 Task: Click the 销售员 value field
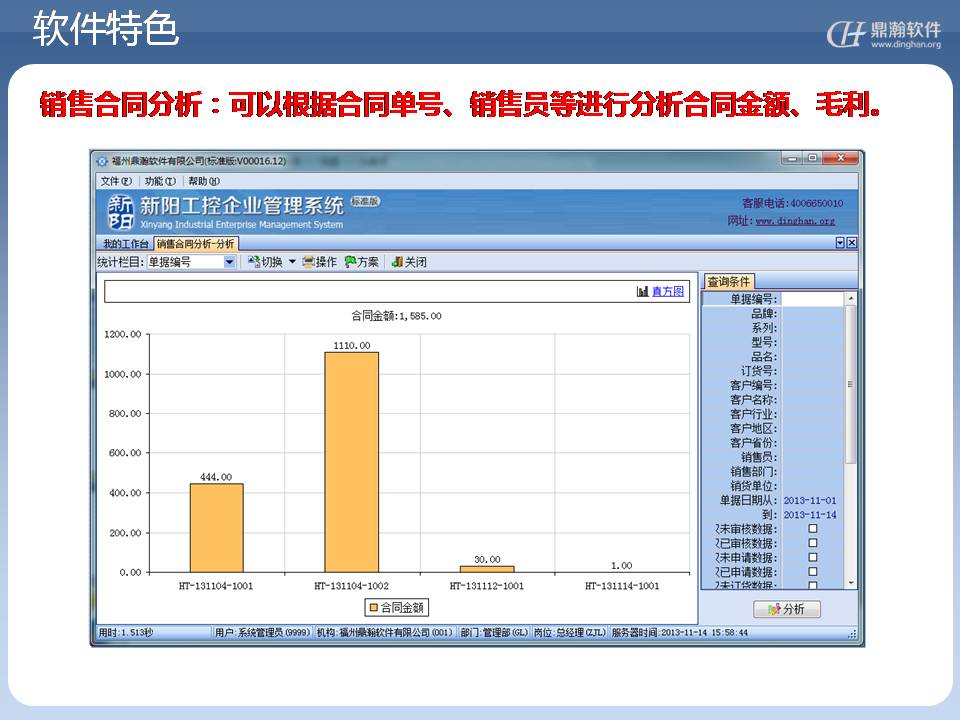coord(812,457)
